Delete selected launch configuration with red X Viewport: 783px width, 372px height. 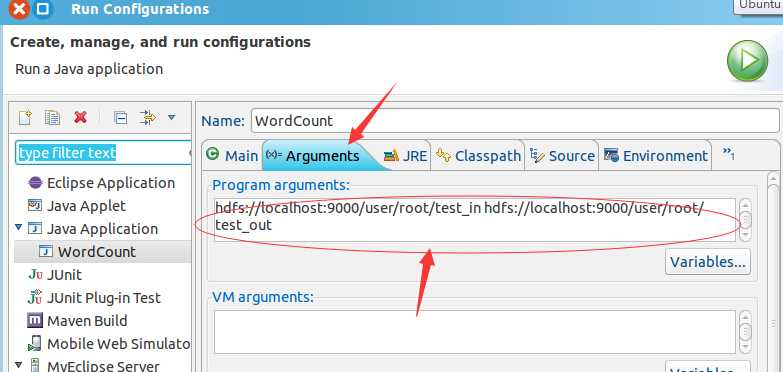[80, 118]
